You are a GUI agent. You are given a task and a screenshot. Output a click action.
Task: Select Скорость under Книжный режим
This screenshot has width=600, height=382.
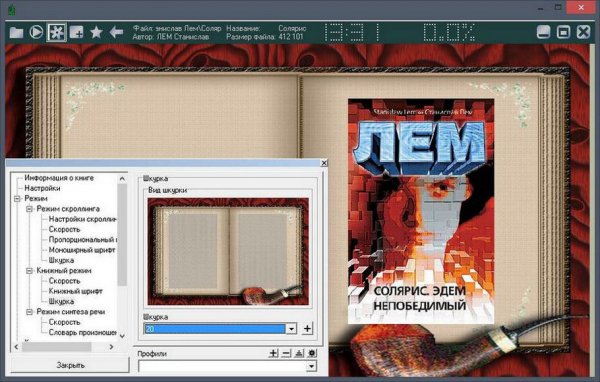pyautogui.click(x=64, y=281)
